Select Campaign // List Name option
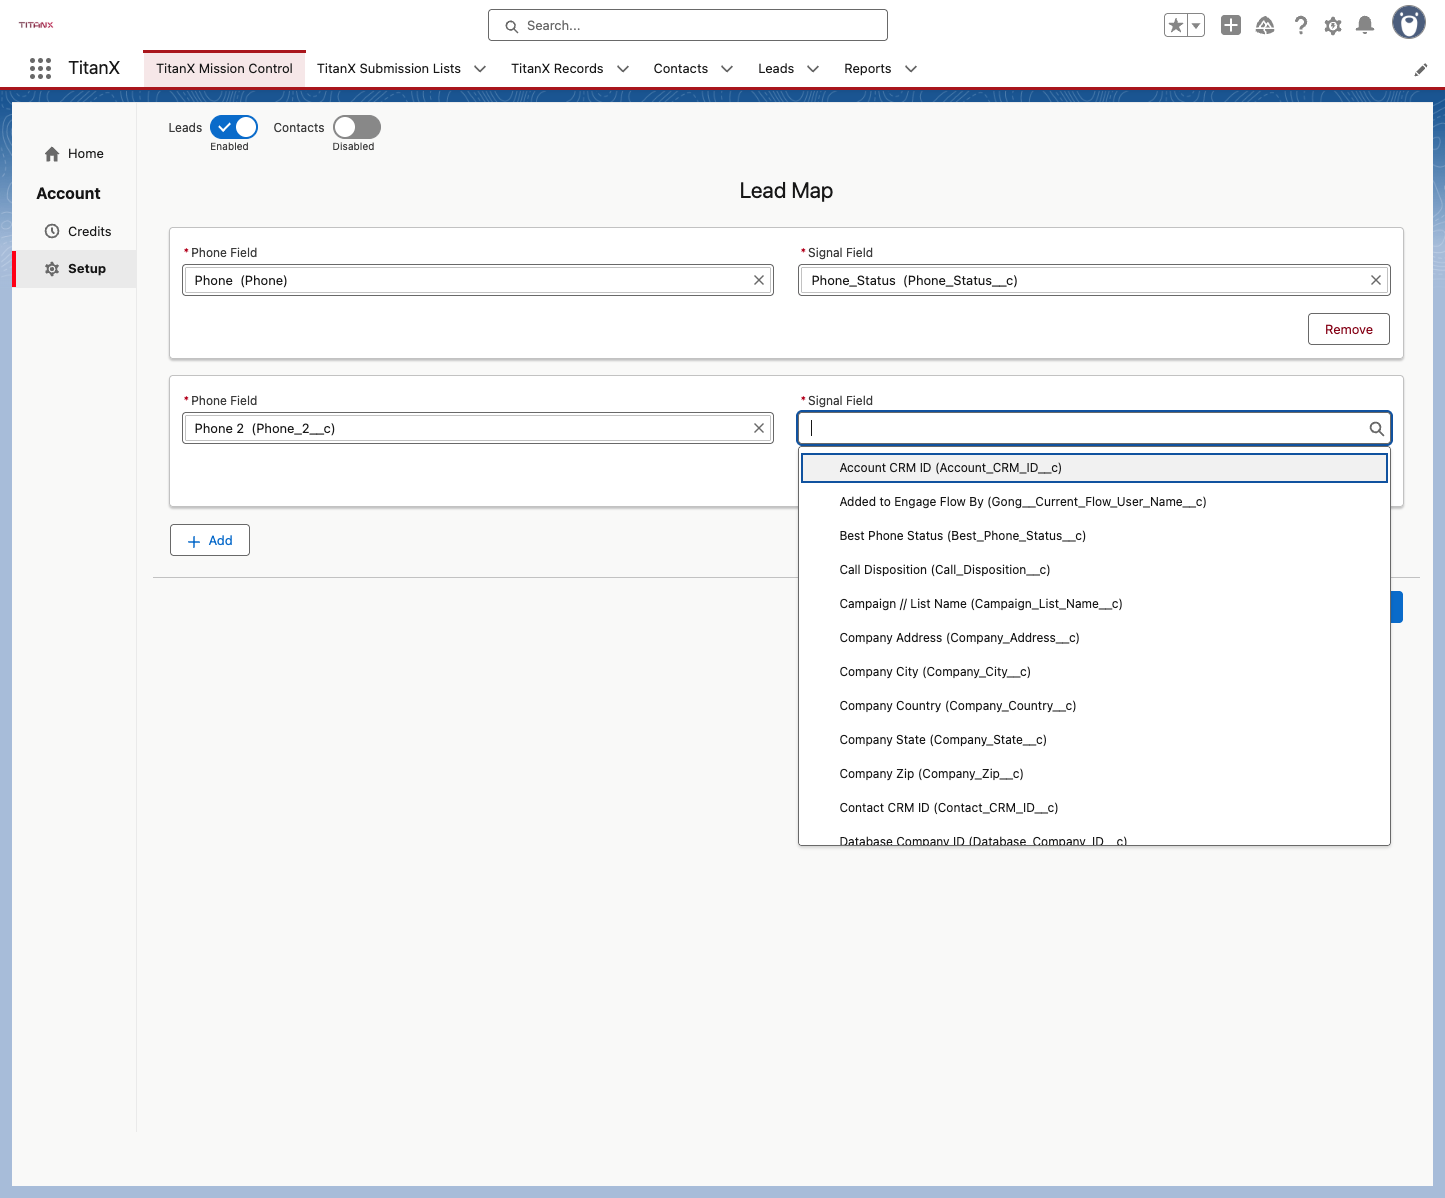The image size is (1445, 1198). pos(1094,604)
